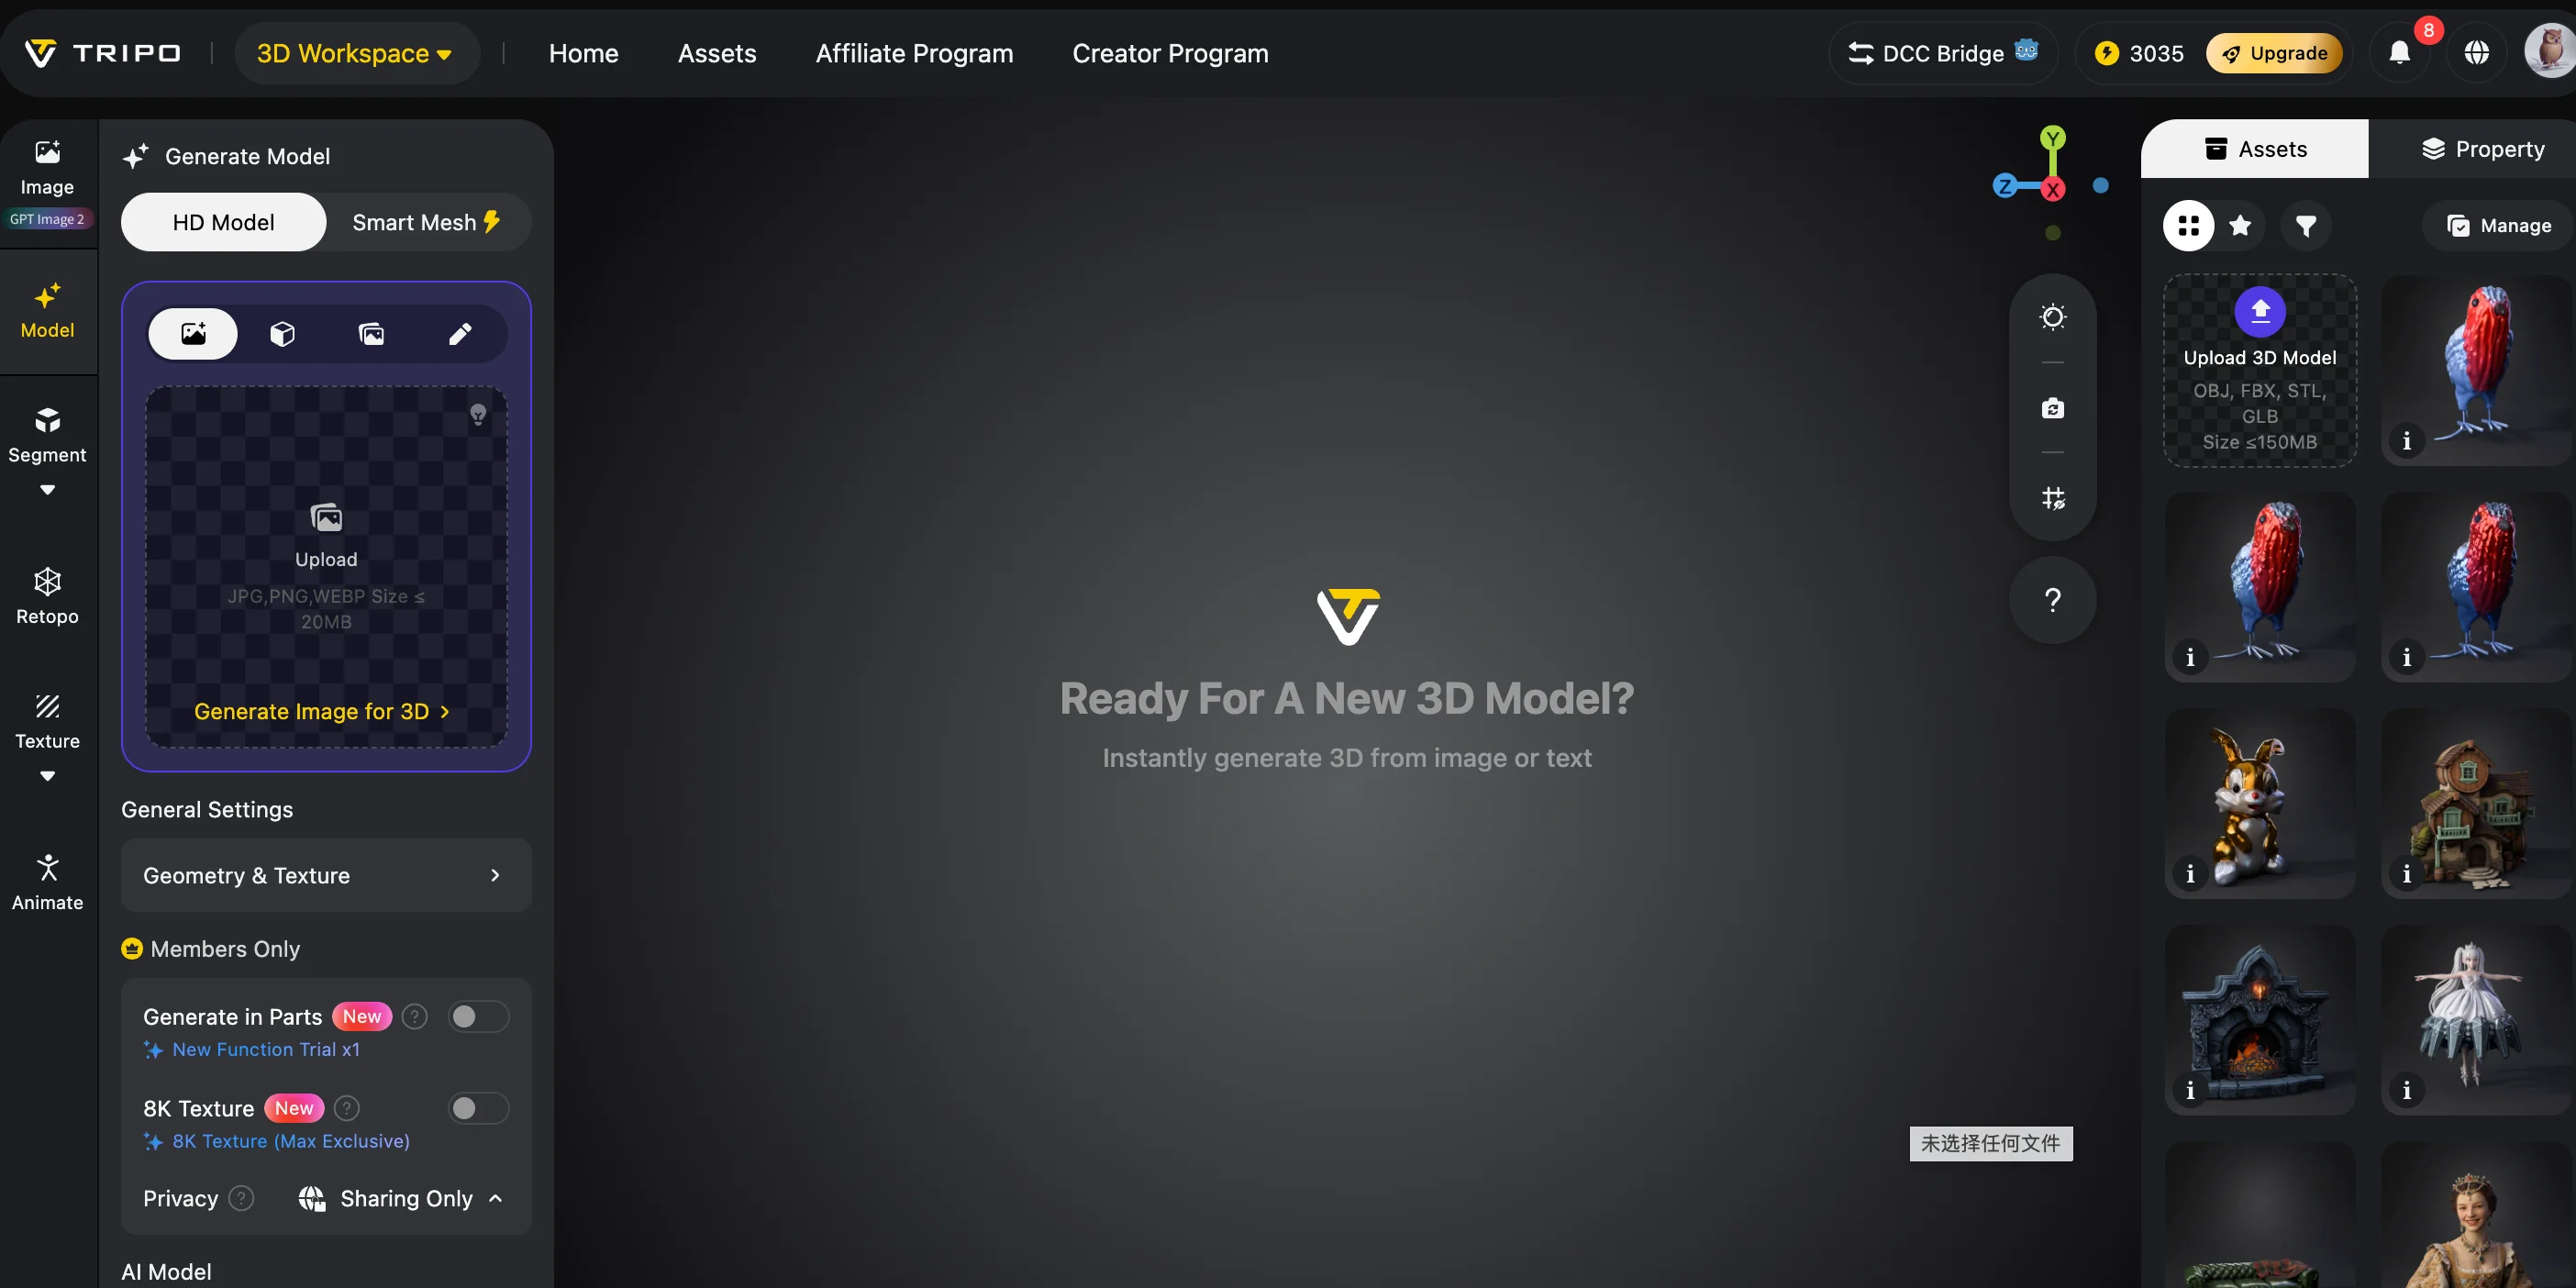The height and width of the screenshot is (1288, 2576).
Task: Click the Z axis on the gizmo
Action: pos(2004,186)
